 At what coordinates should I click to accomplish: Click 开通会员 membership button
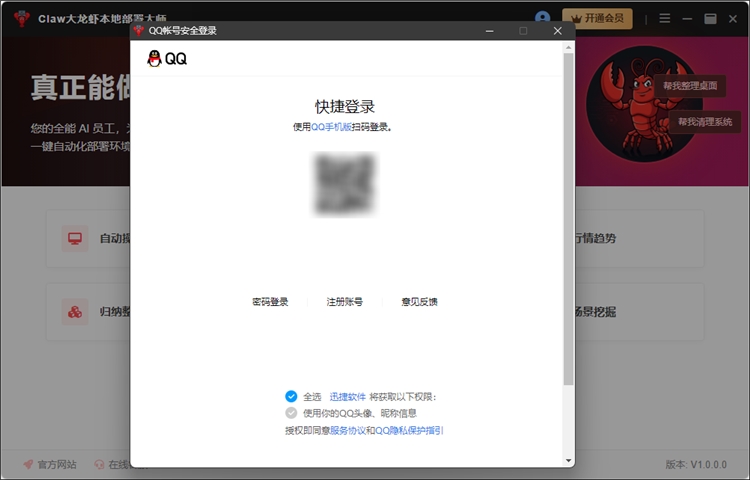click(x=597, y=19)
